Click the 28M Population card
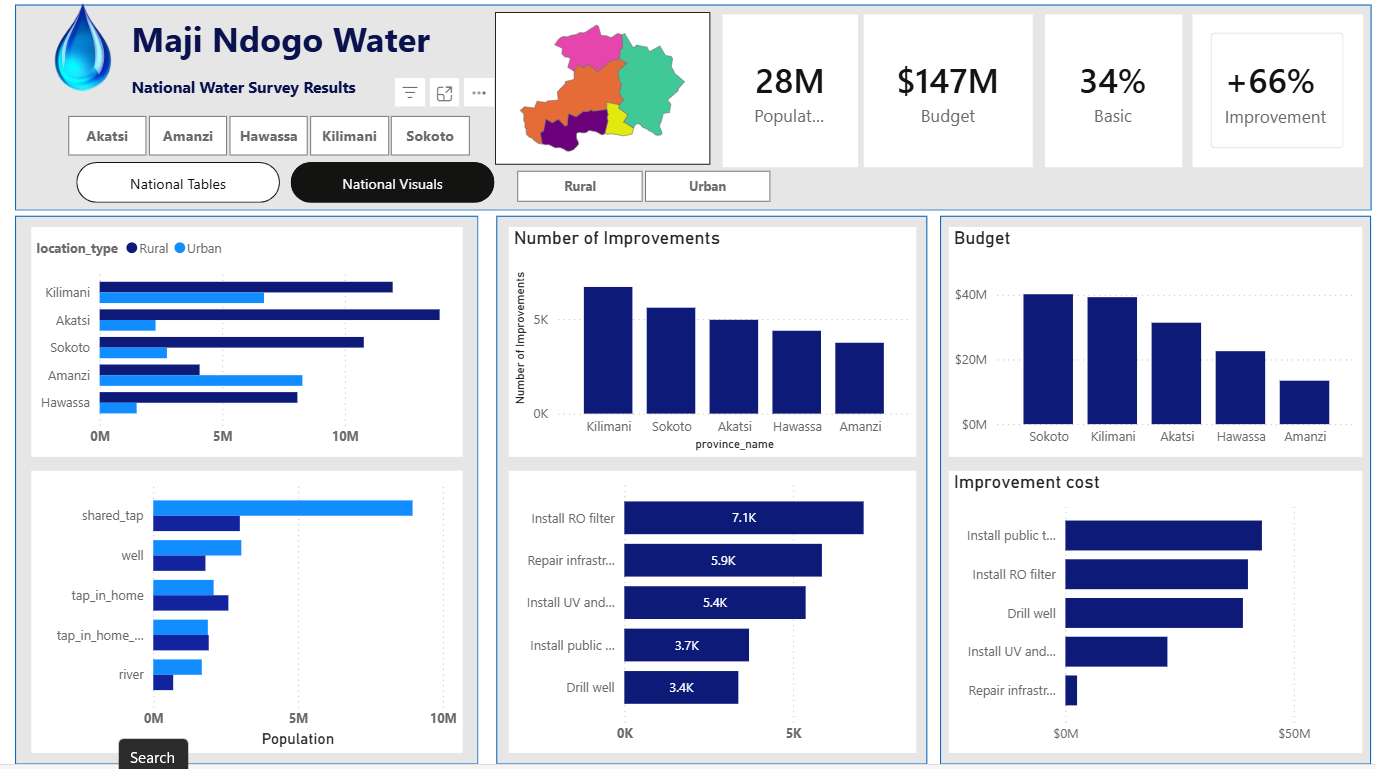 pos(790,91)
